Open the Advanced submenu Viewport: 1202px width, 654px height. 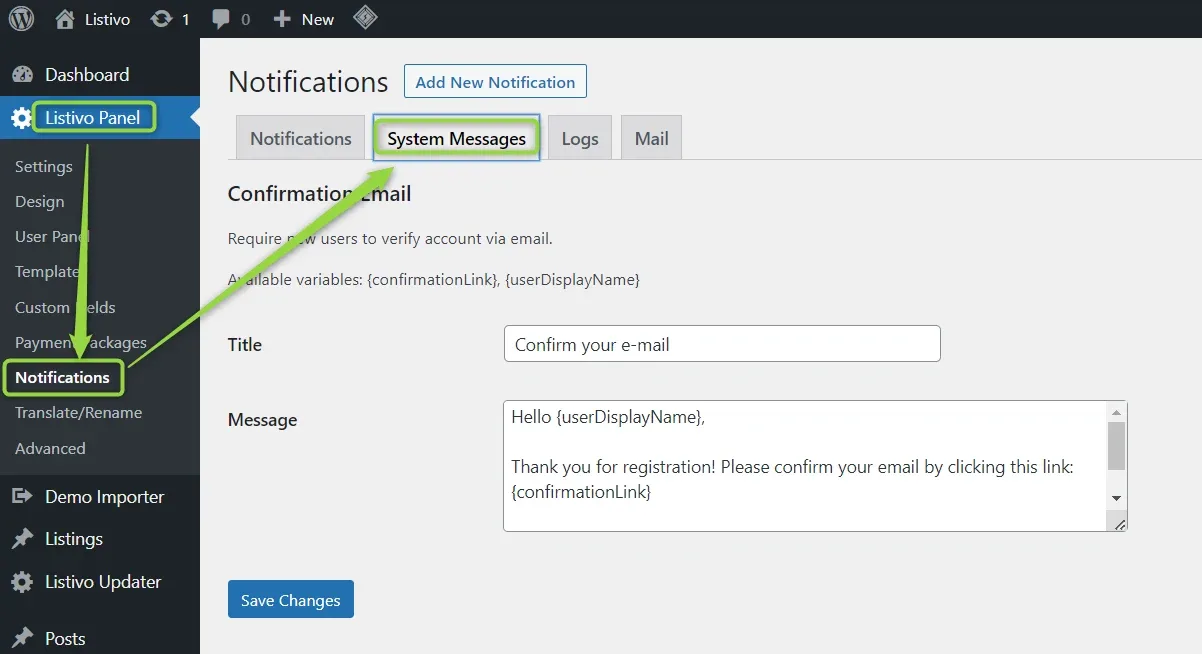pyautogui.click(x=50, y=449)
